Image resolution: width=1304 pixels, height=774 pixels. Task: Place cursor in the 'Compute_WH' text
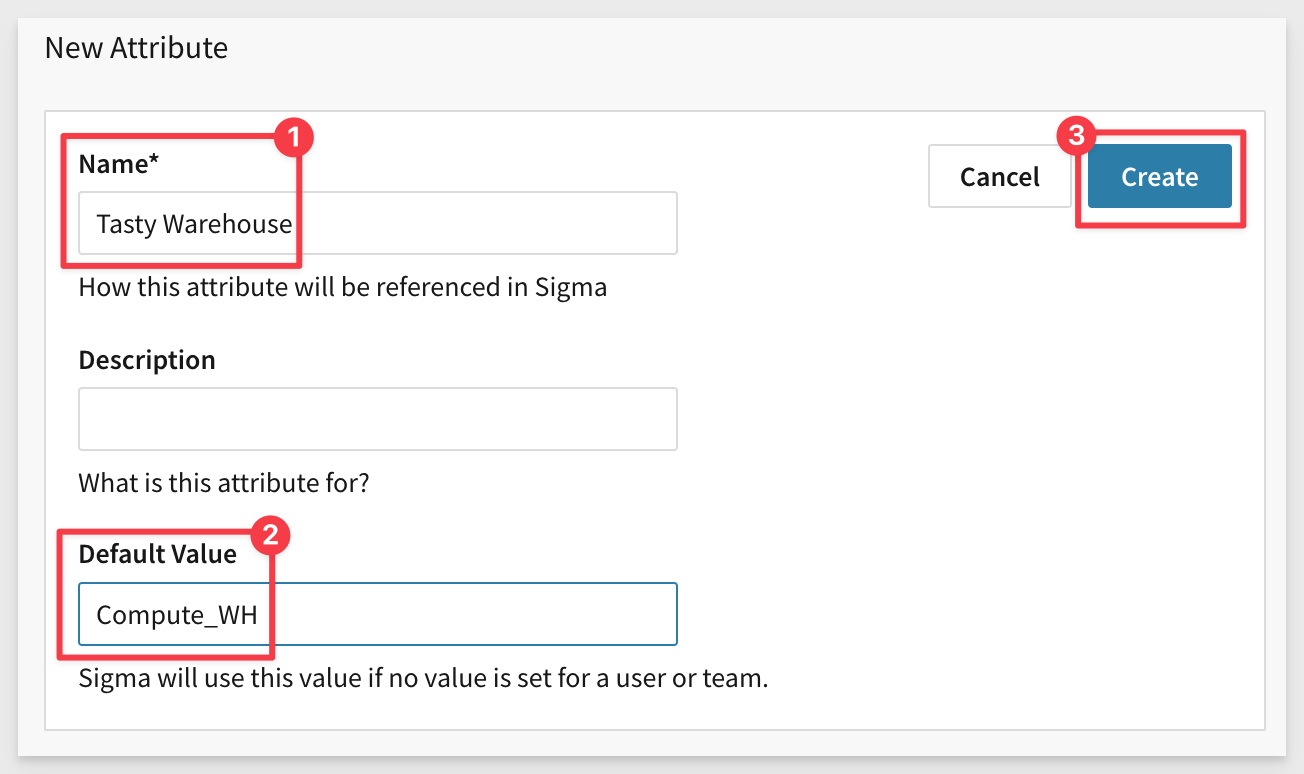point(177,615)
